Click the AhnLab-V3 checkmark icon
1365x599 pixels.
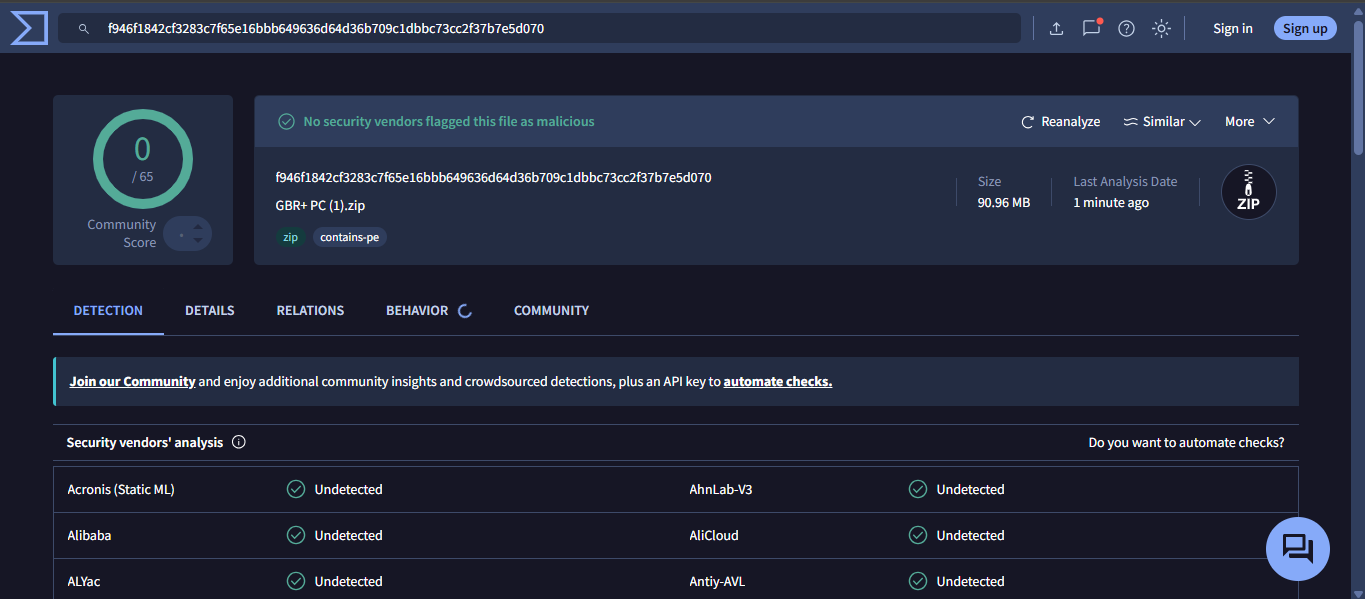click(918, 489)
